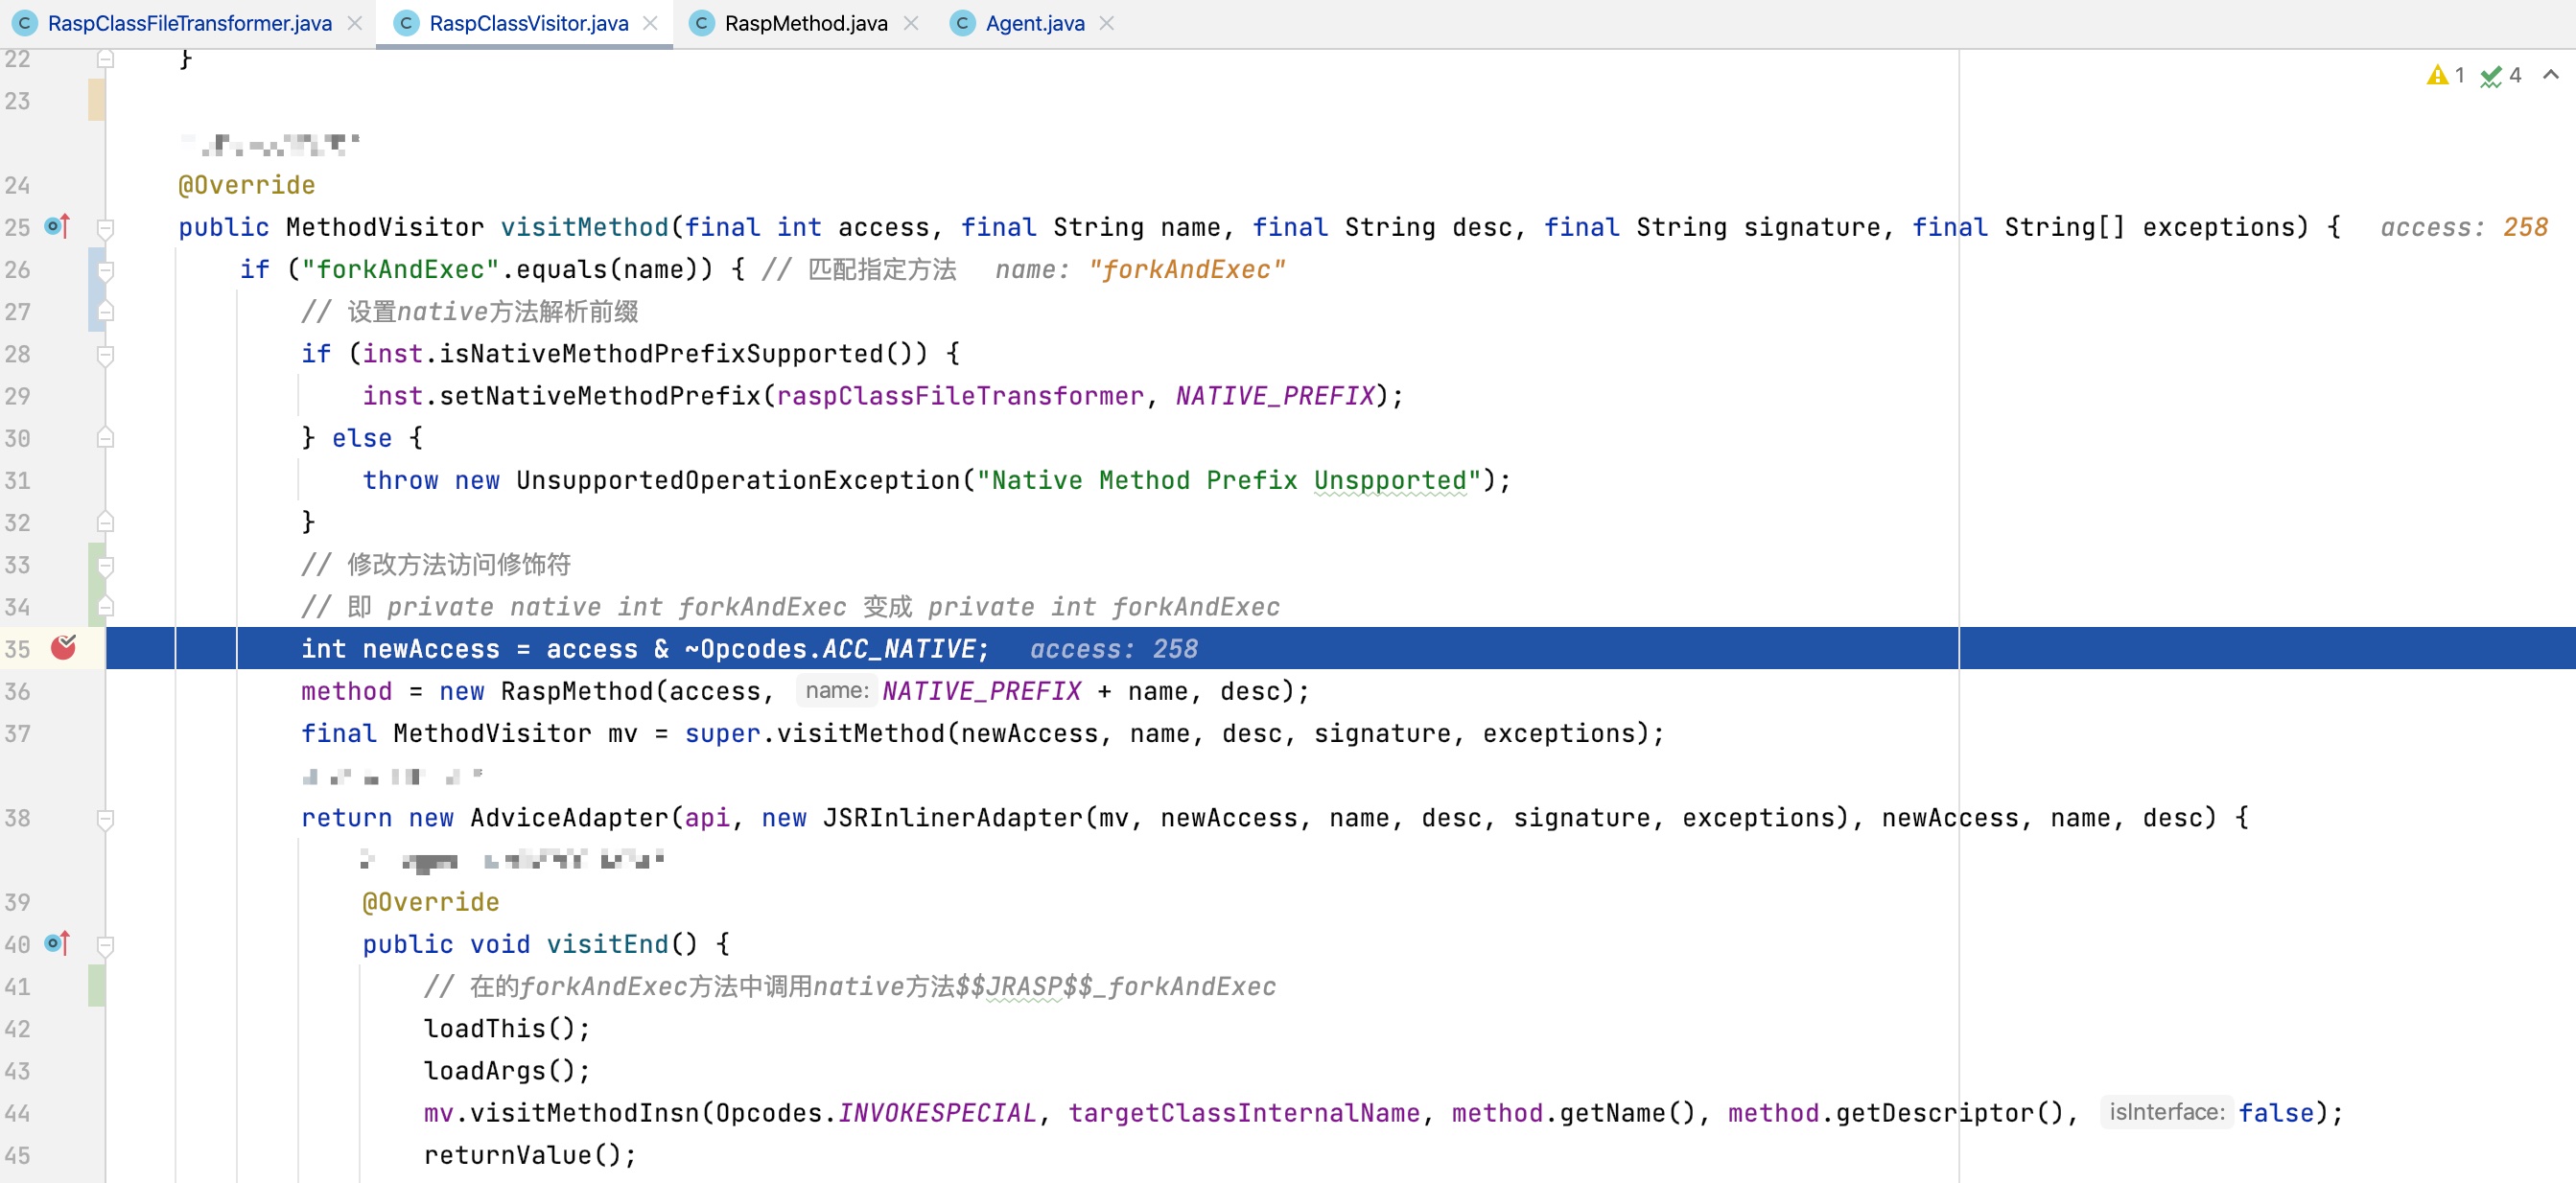The image size is (2576, 1183).
Task: Fold the comment block at line 27
Action: [x=105, y=312]
